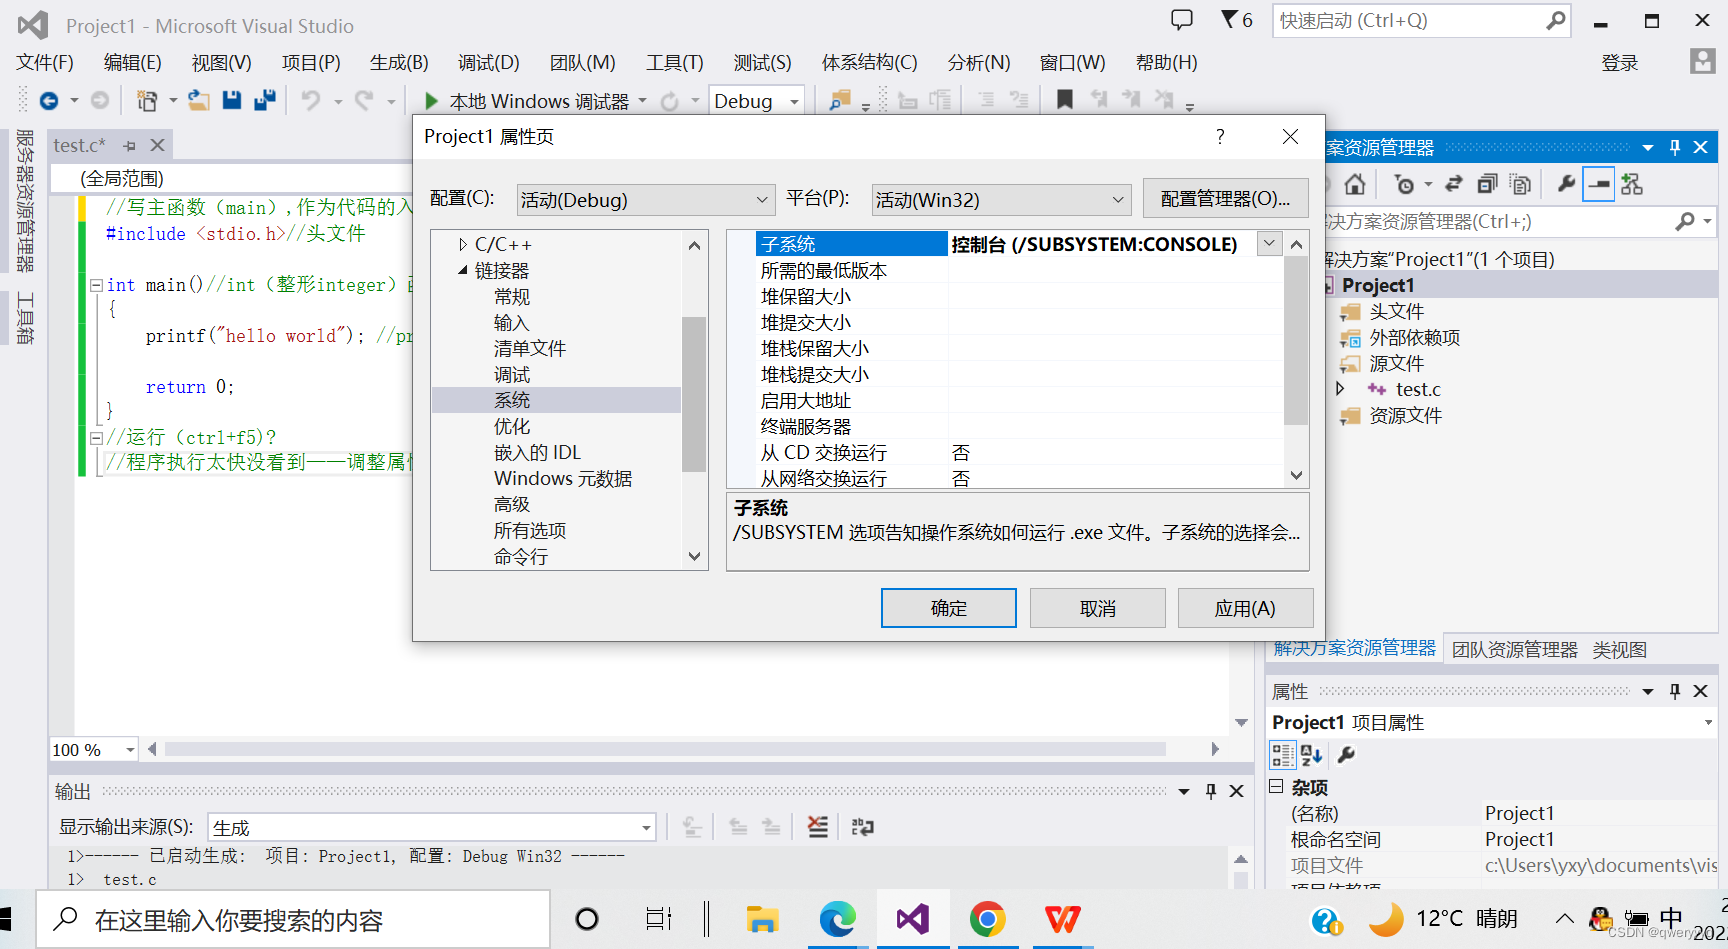Open the 子系统 value dropdown arrow
1728x949 pixels.
pos(1269,243)
